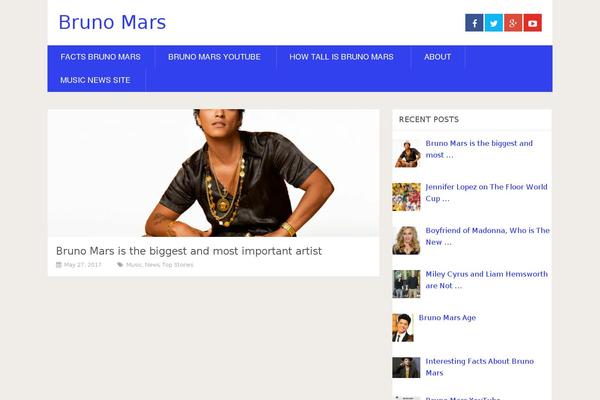Open Boyfriend of Madonna recent post
The height and width of the screenshot is (400, 600).
[488, 236]
